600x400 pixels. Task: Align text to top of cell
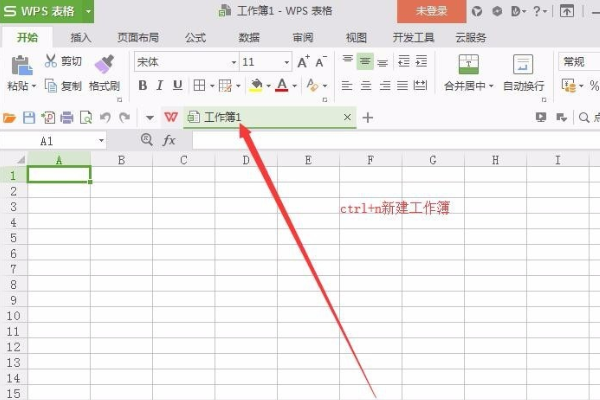pyautogui.click(x=347, y=61)
